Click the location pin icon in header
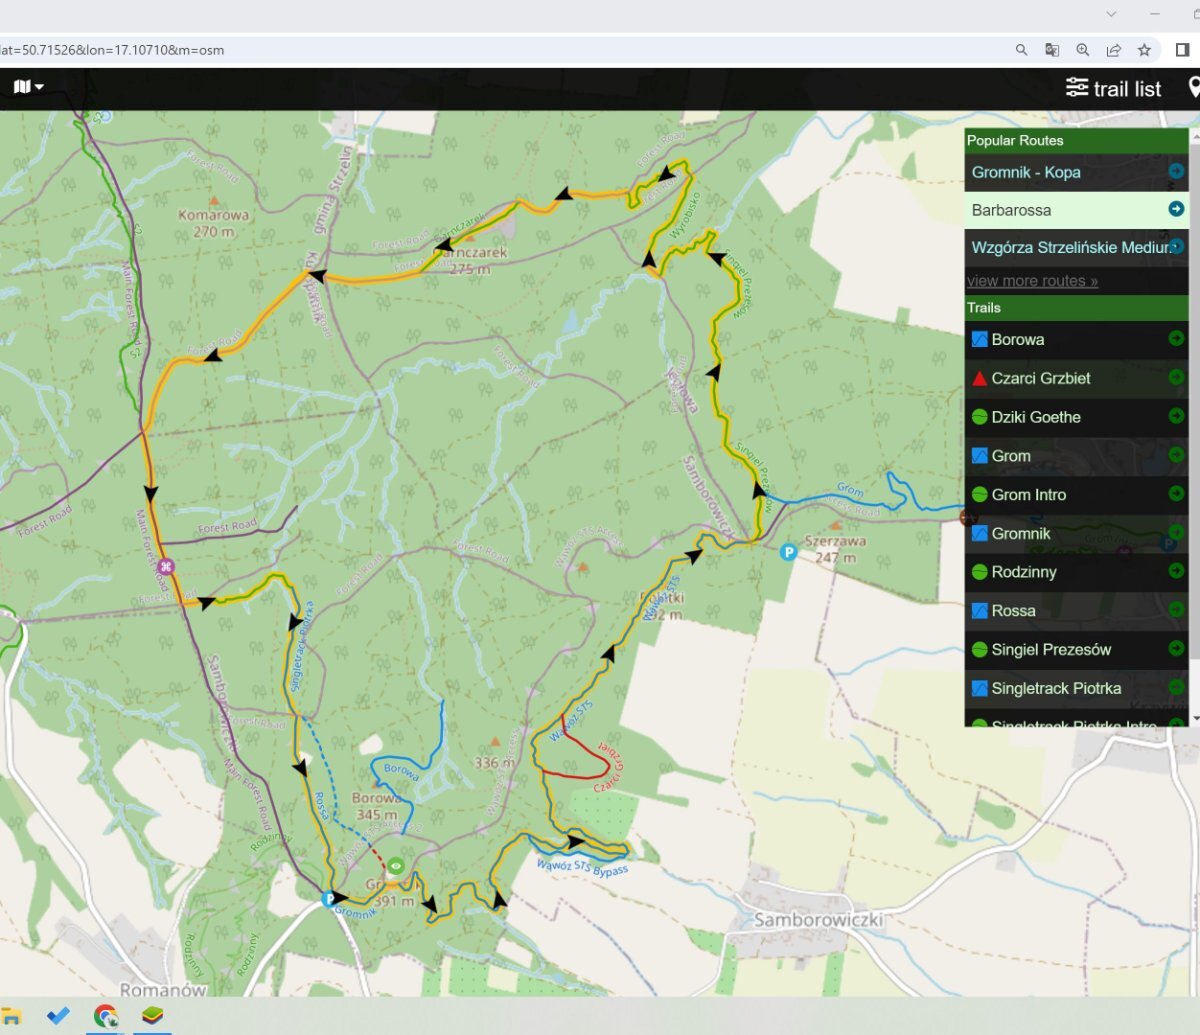 click(x=1193, y=88)
